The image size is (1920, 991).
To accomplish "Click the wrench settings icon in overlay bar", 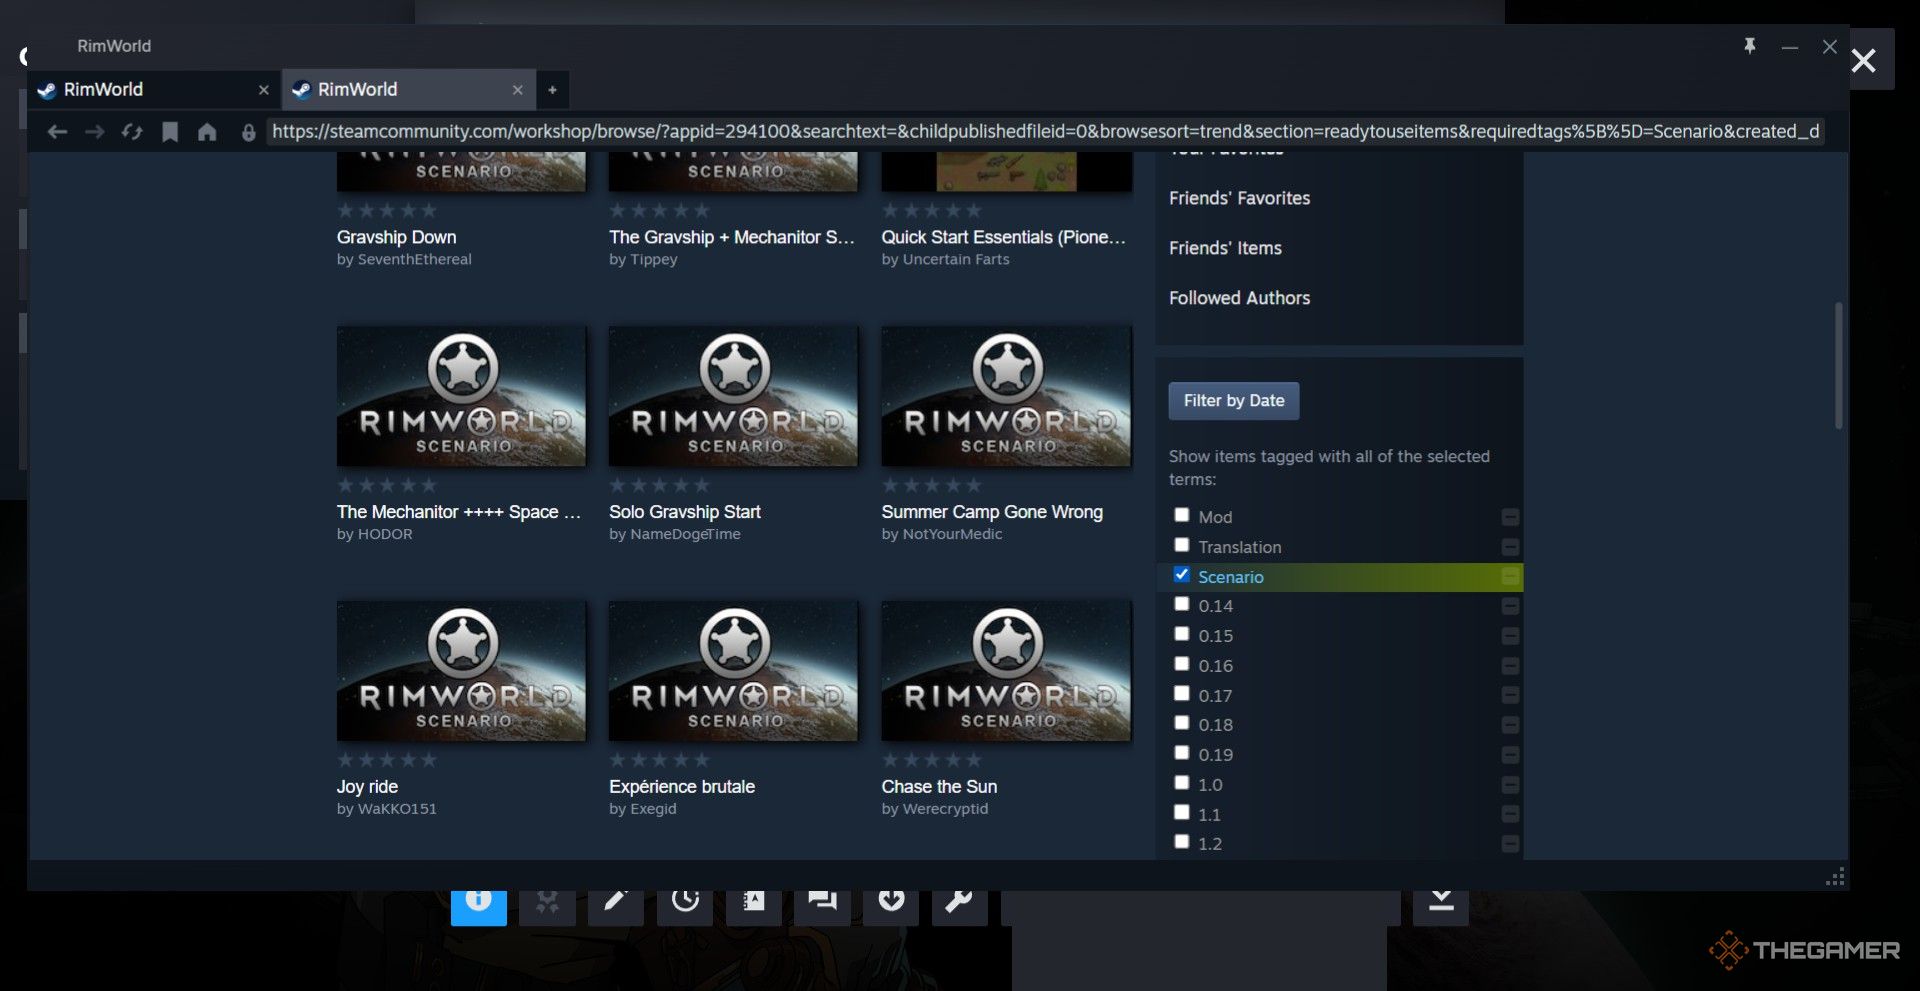I will pyautogui.click(x=958, y=900).
